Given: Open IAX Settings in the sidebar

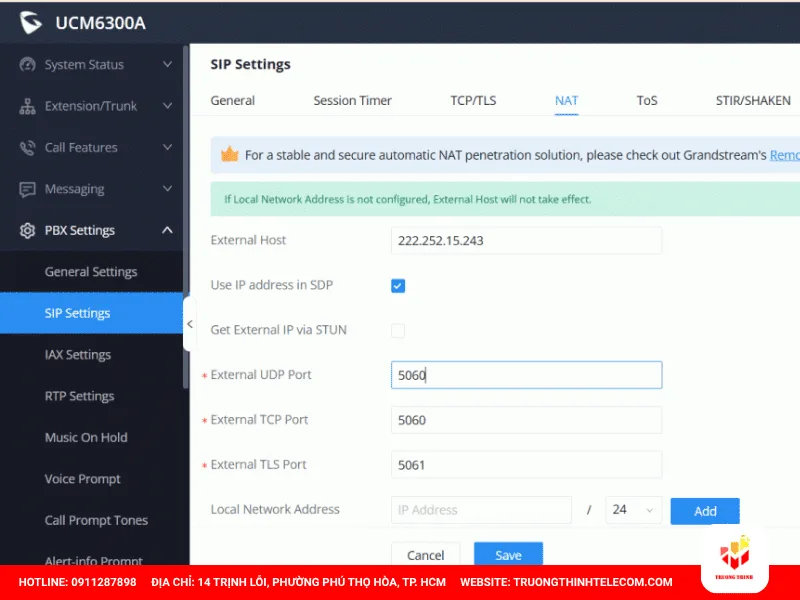Looking at the screenshot, I should (x=91, y=355).
